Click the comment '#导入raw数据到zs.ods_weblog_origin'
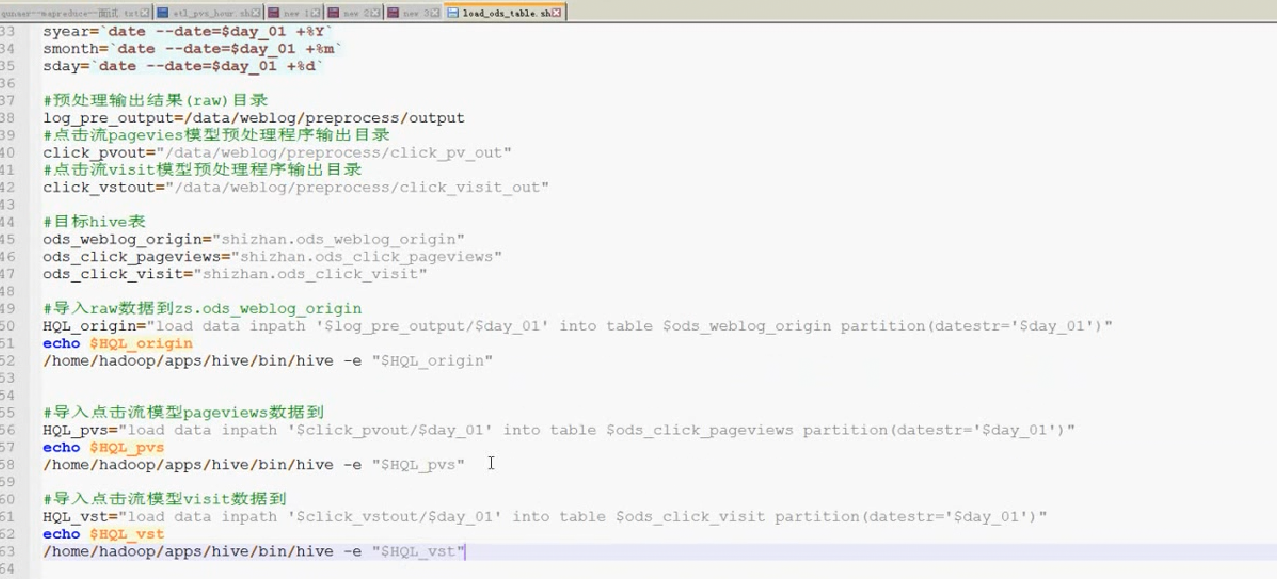This screenshot has height=579, width=1277. coord(202,308)
